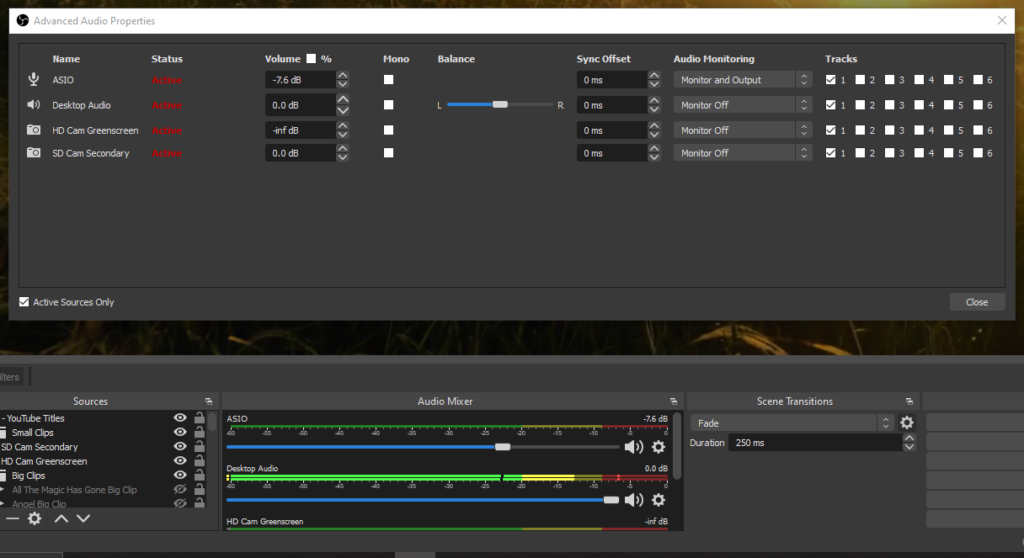Uncheck Active Sources Only

24,302
